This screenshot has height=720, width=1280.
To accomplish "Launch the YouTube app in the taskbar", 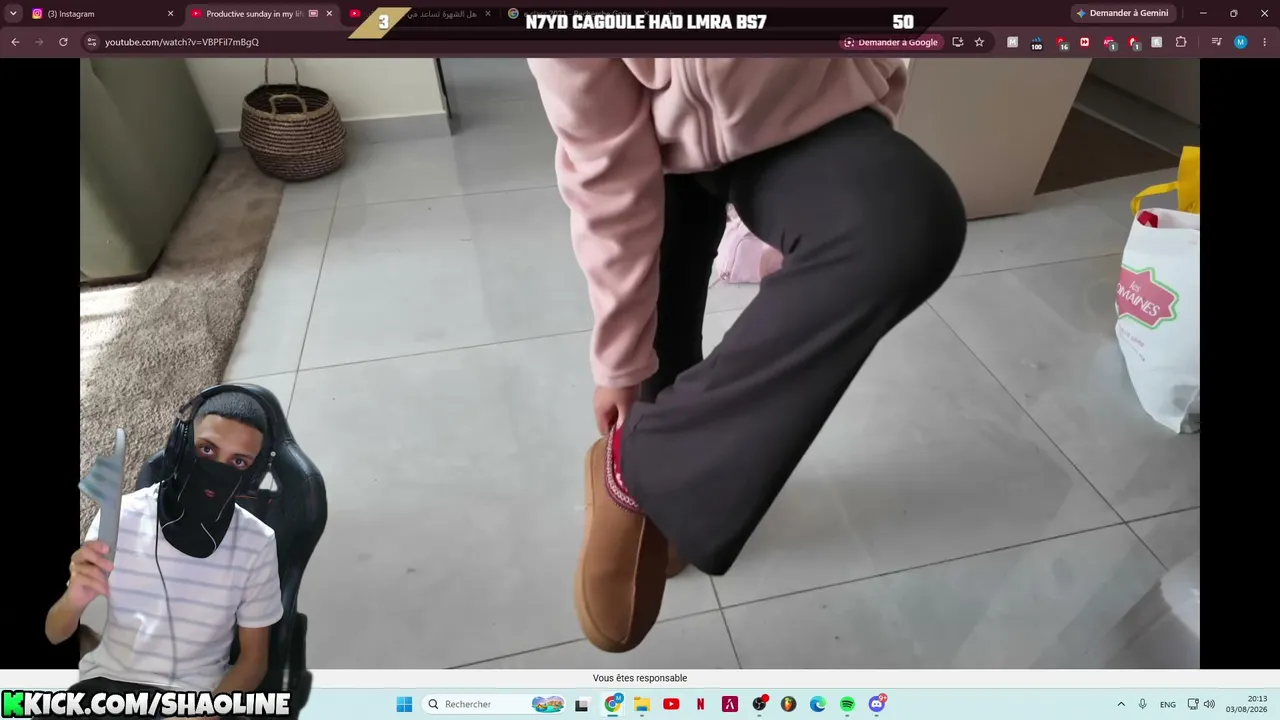I will (671, 704).
